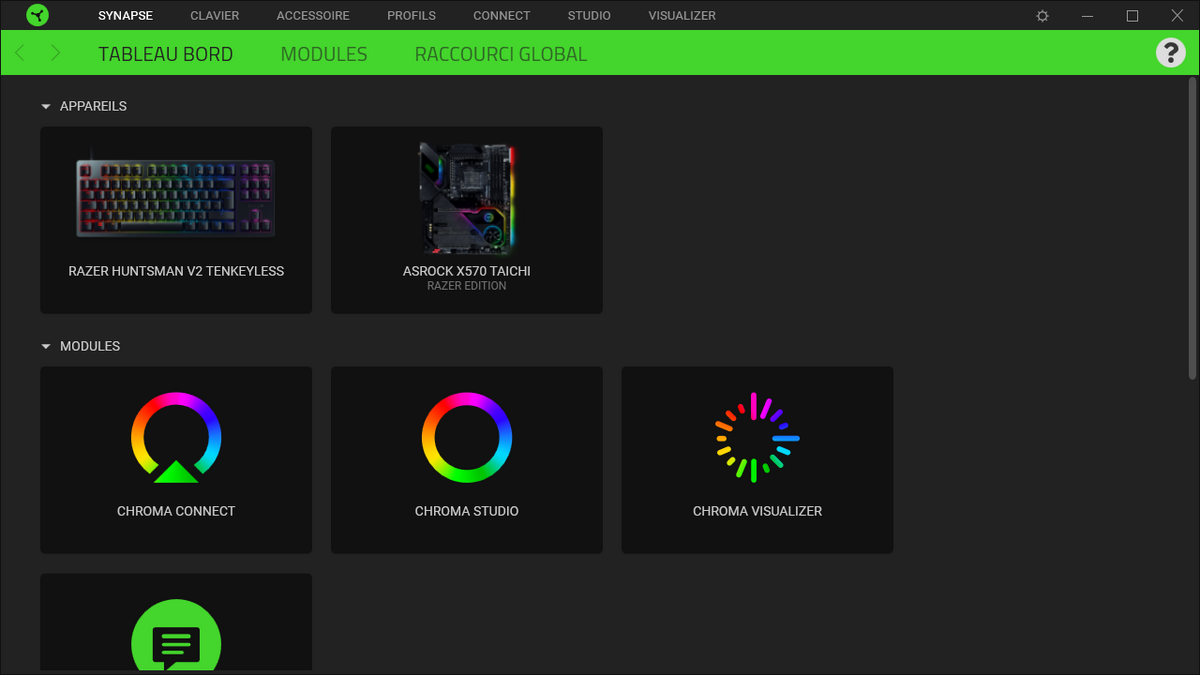Open settings with the gear icon
The height and width of the screenshot is (675, 1200).
1043,16
